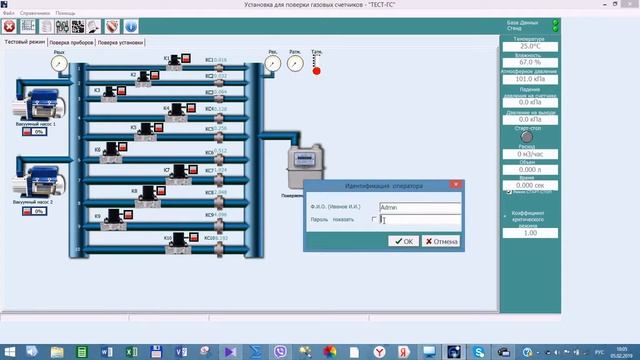Screen dimensions: 640x360
Task: Open Word from the taskbar
Action: click(107, 351)
